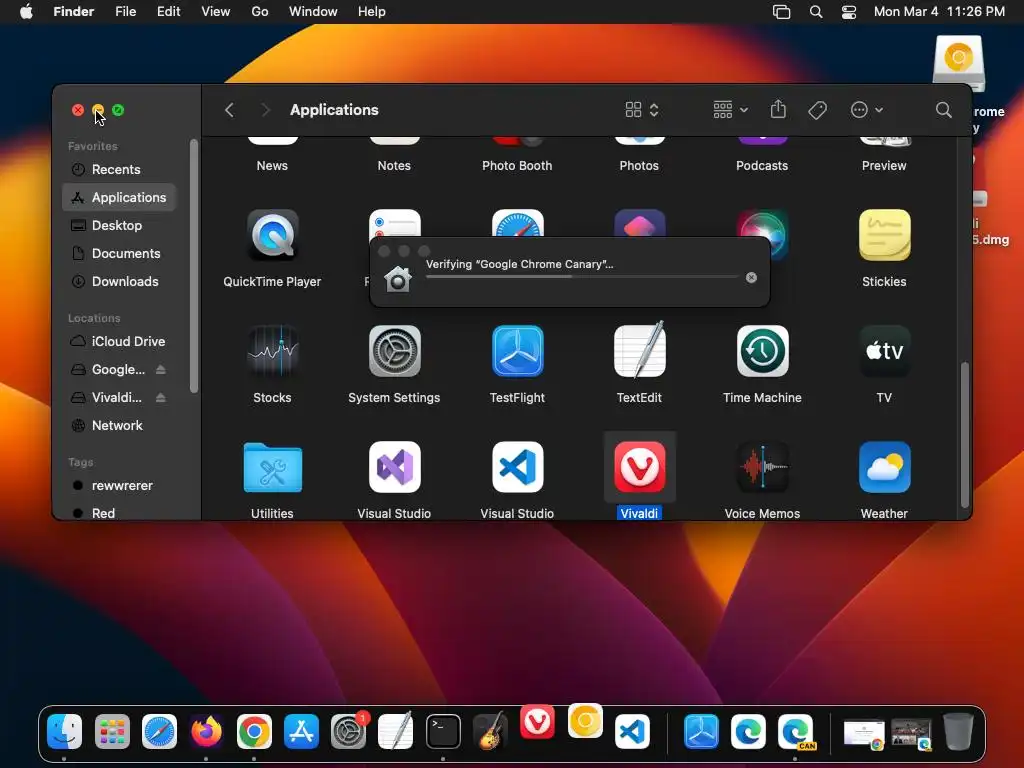This screenshot has width=1024, height=768.
Task: Open the Window menu
Action: (x=313, y=12)
